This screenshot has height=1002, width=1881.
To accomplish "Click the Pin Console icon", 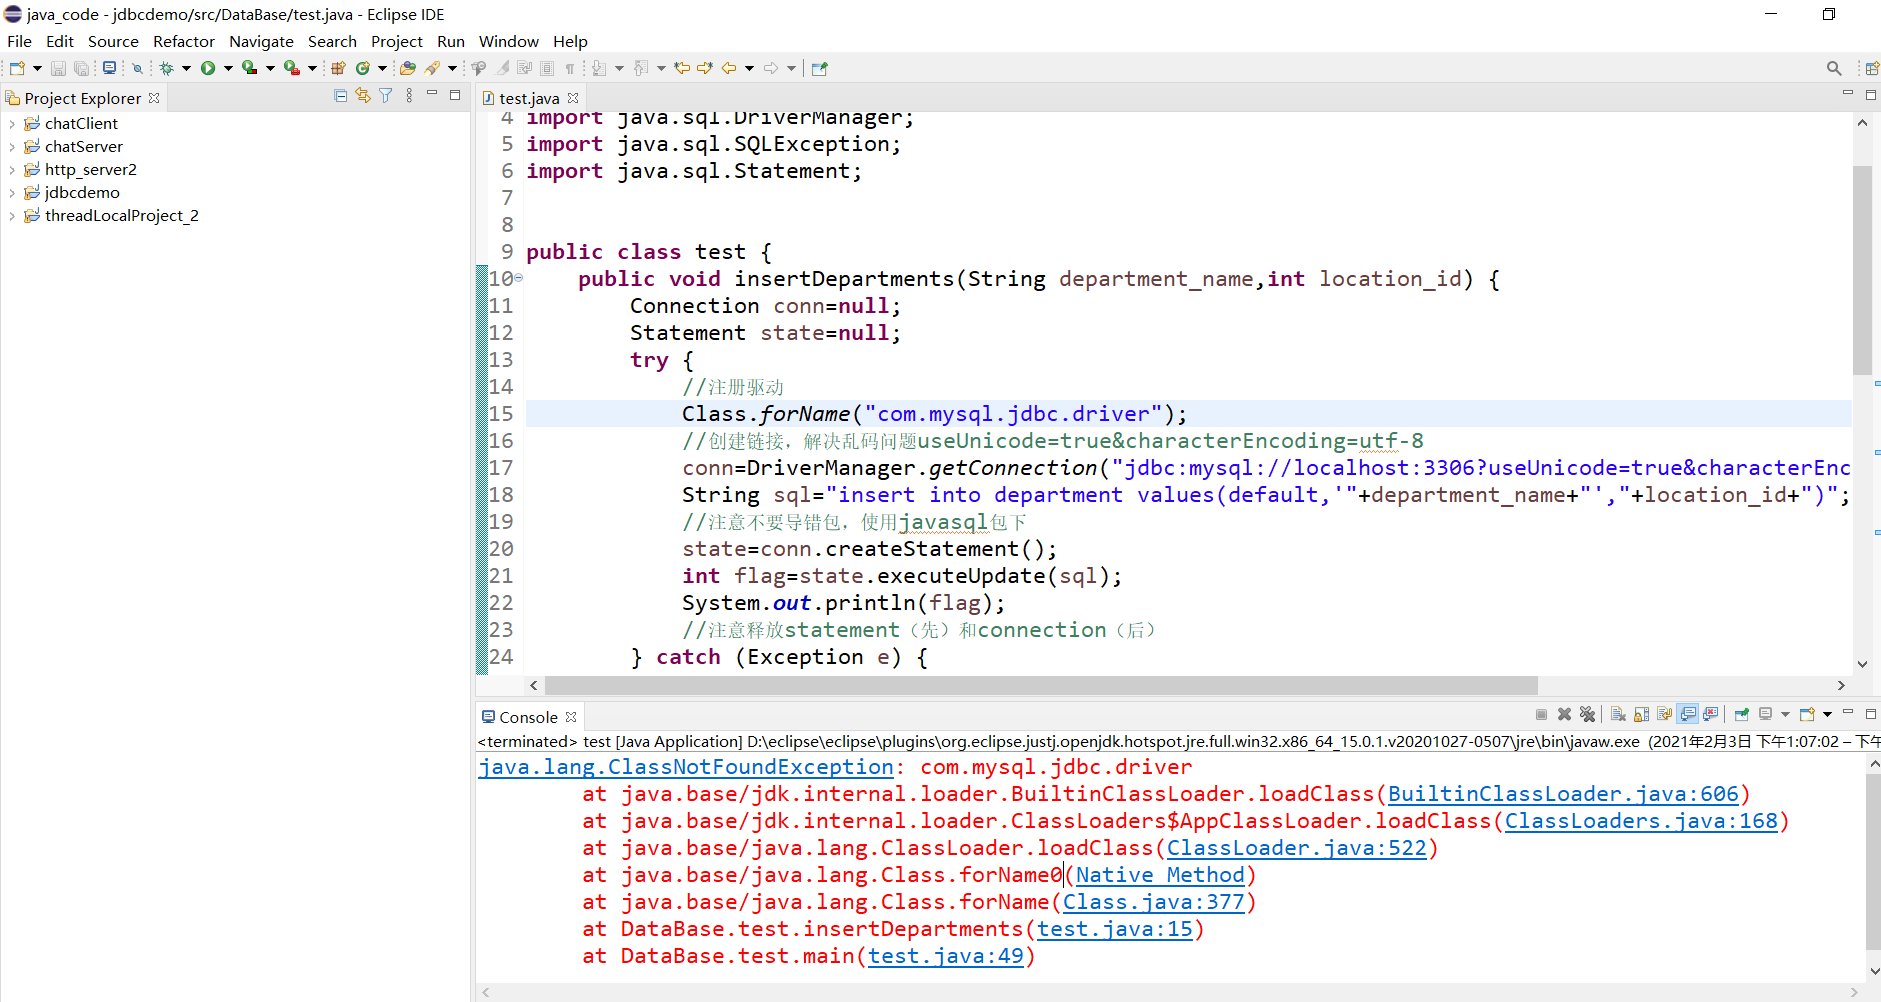I will pos(1741,714).
